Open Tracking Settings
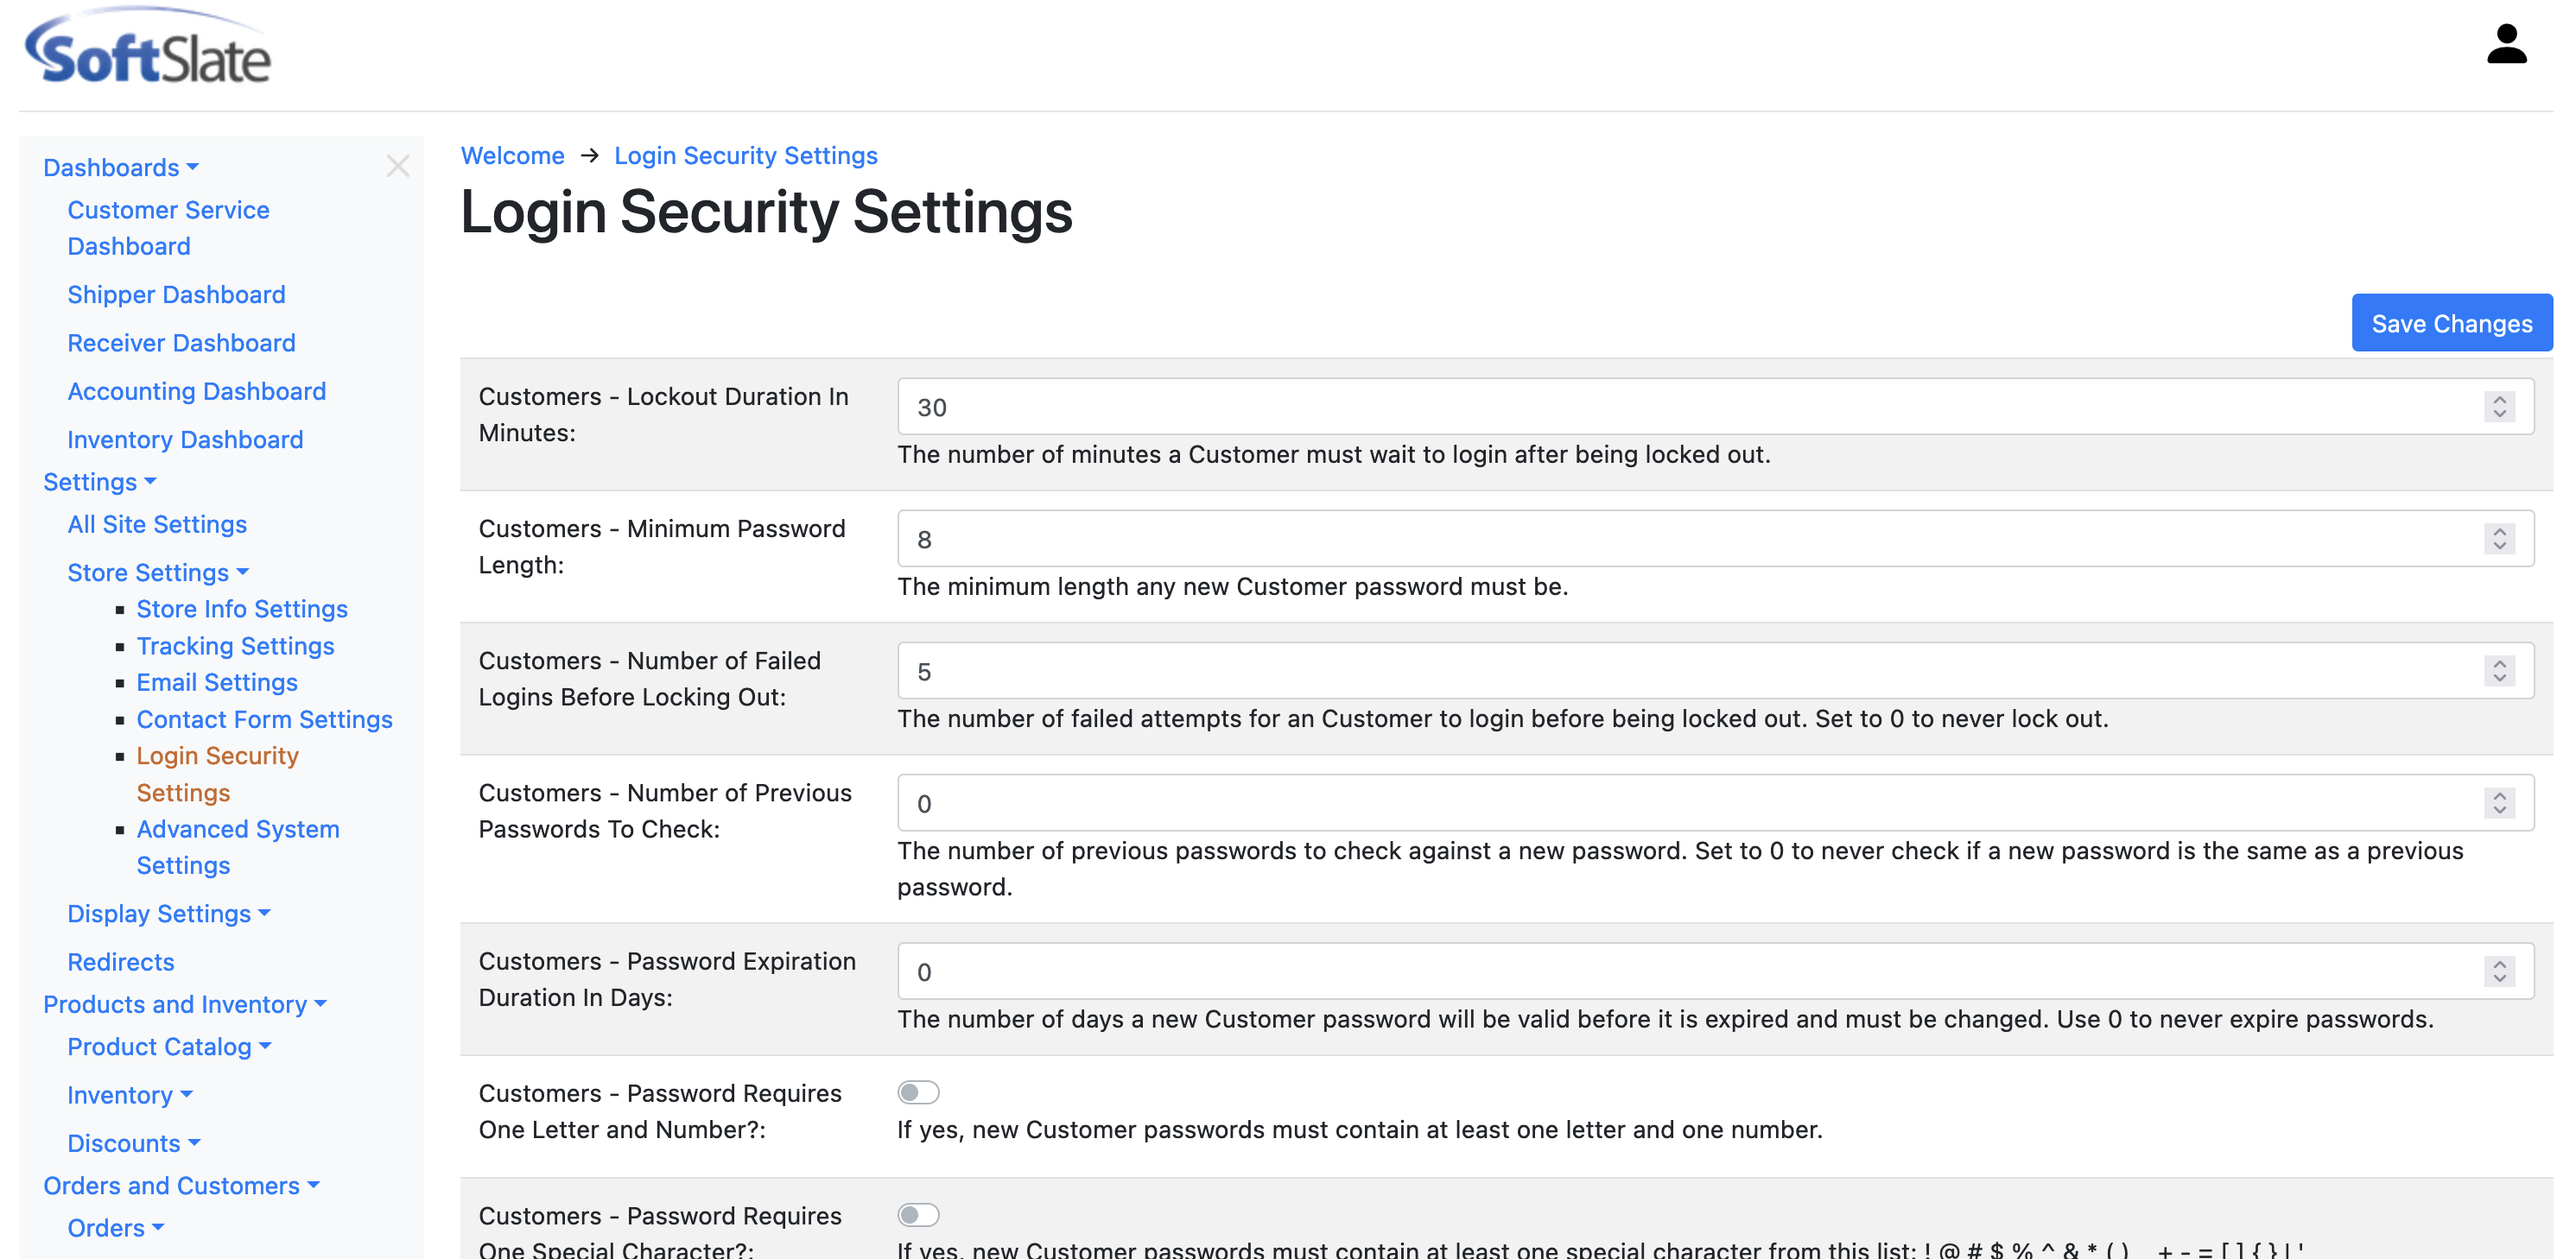This screenshot has width=2576, height=1259. click(235, 645)
